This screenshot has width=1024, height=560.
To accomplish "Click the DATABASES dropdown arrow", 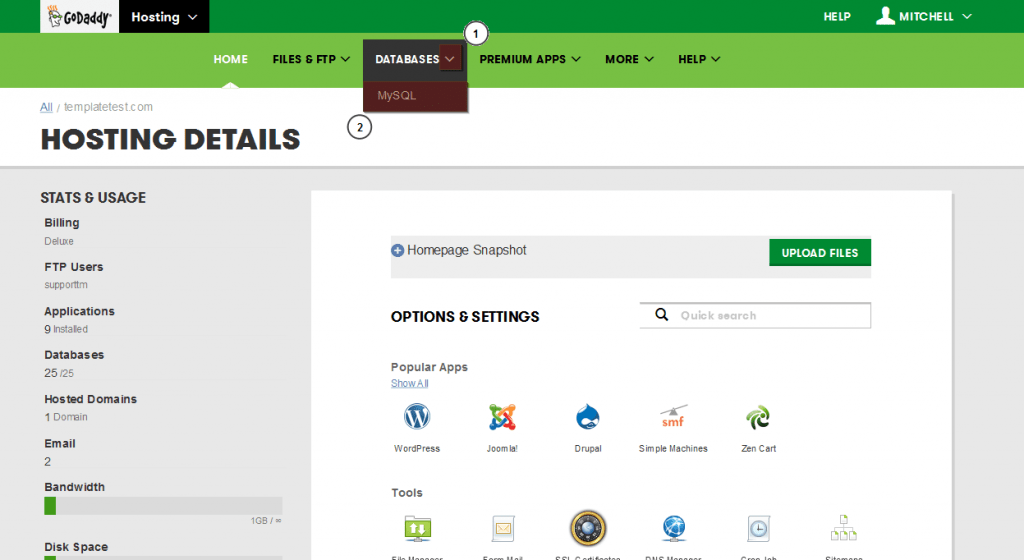I will pos(450,59).
